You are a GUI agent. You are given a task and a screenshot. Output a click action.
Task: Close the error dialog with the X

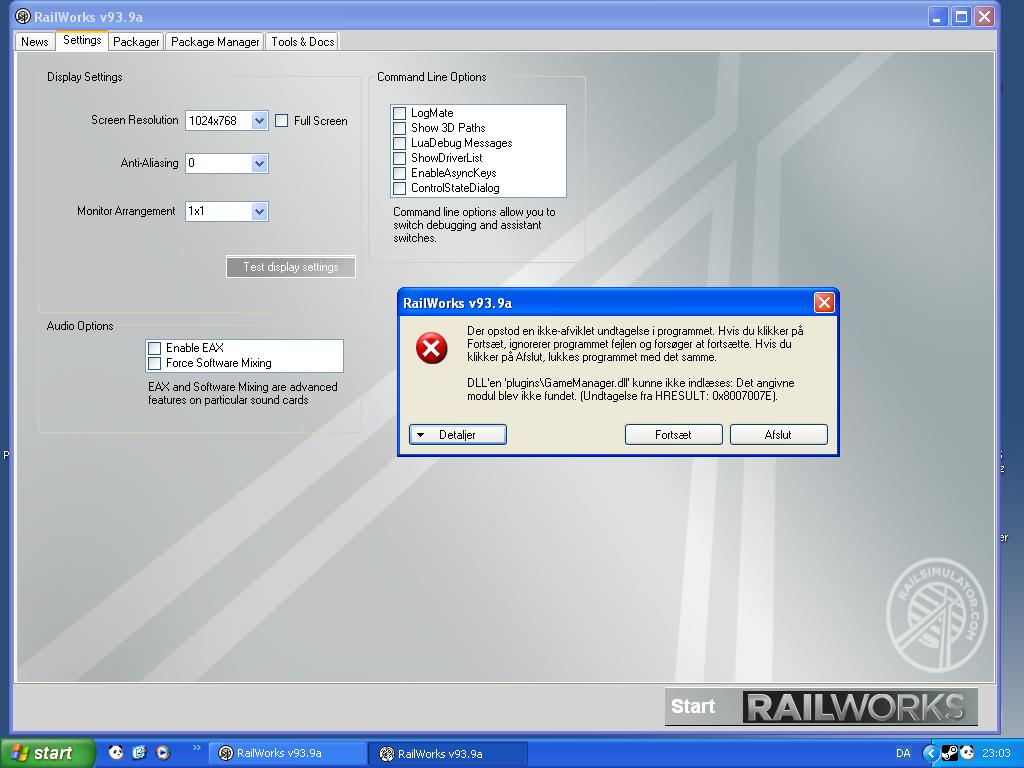pyautogui.click(x=824, y=302)
